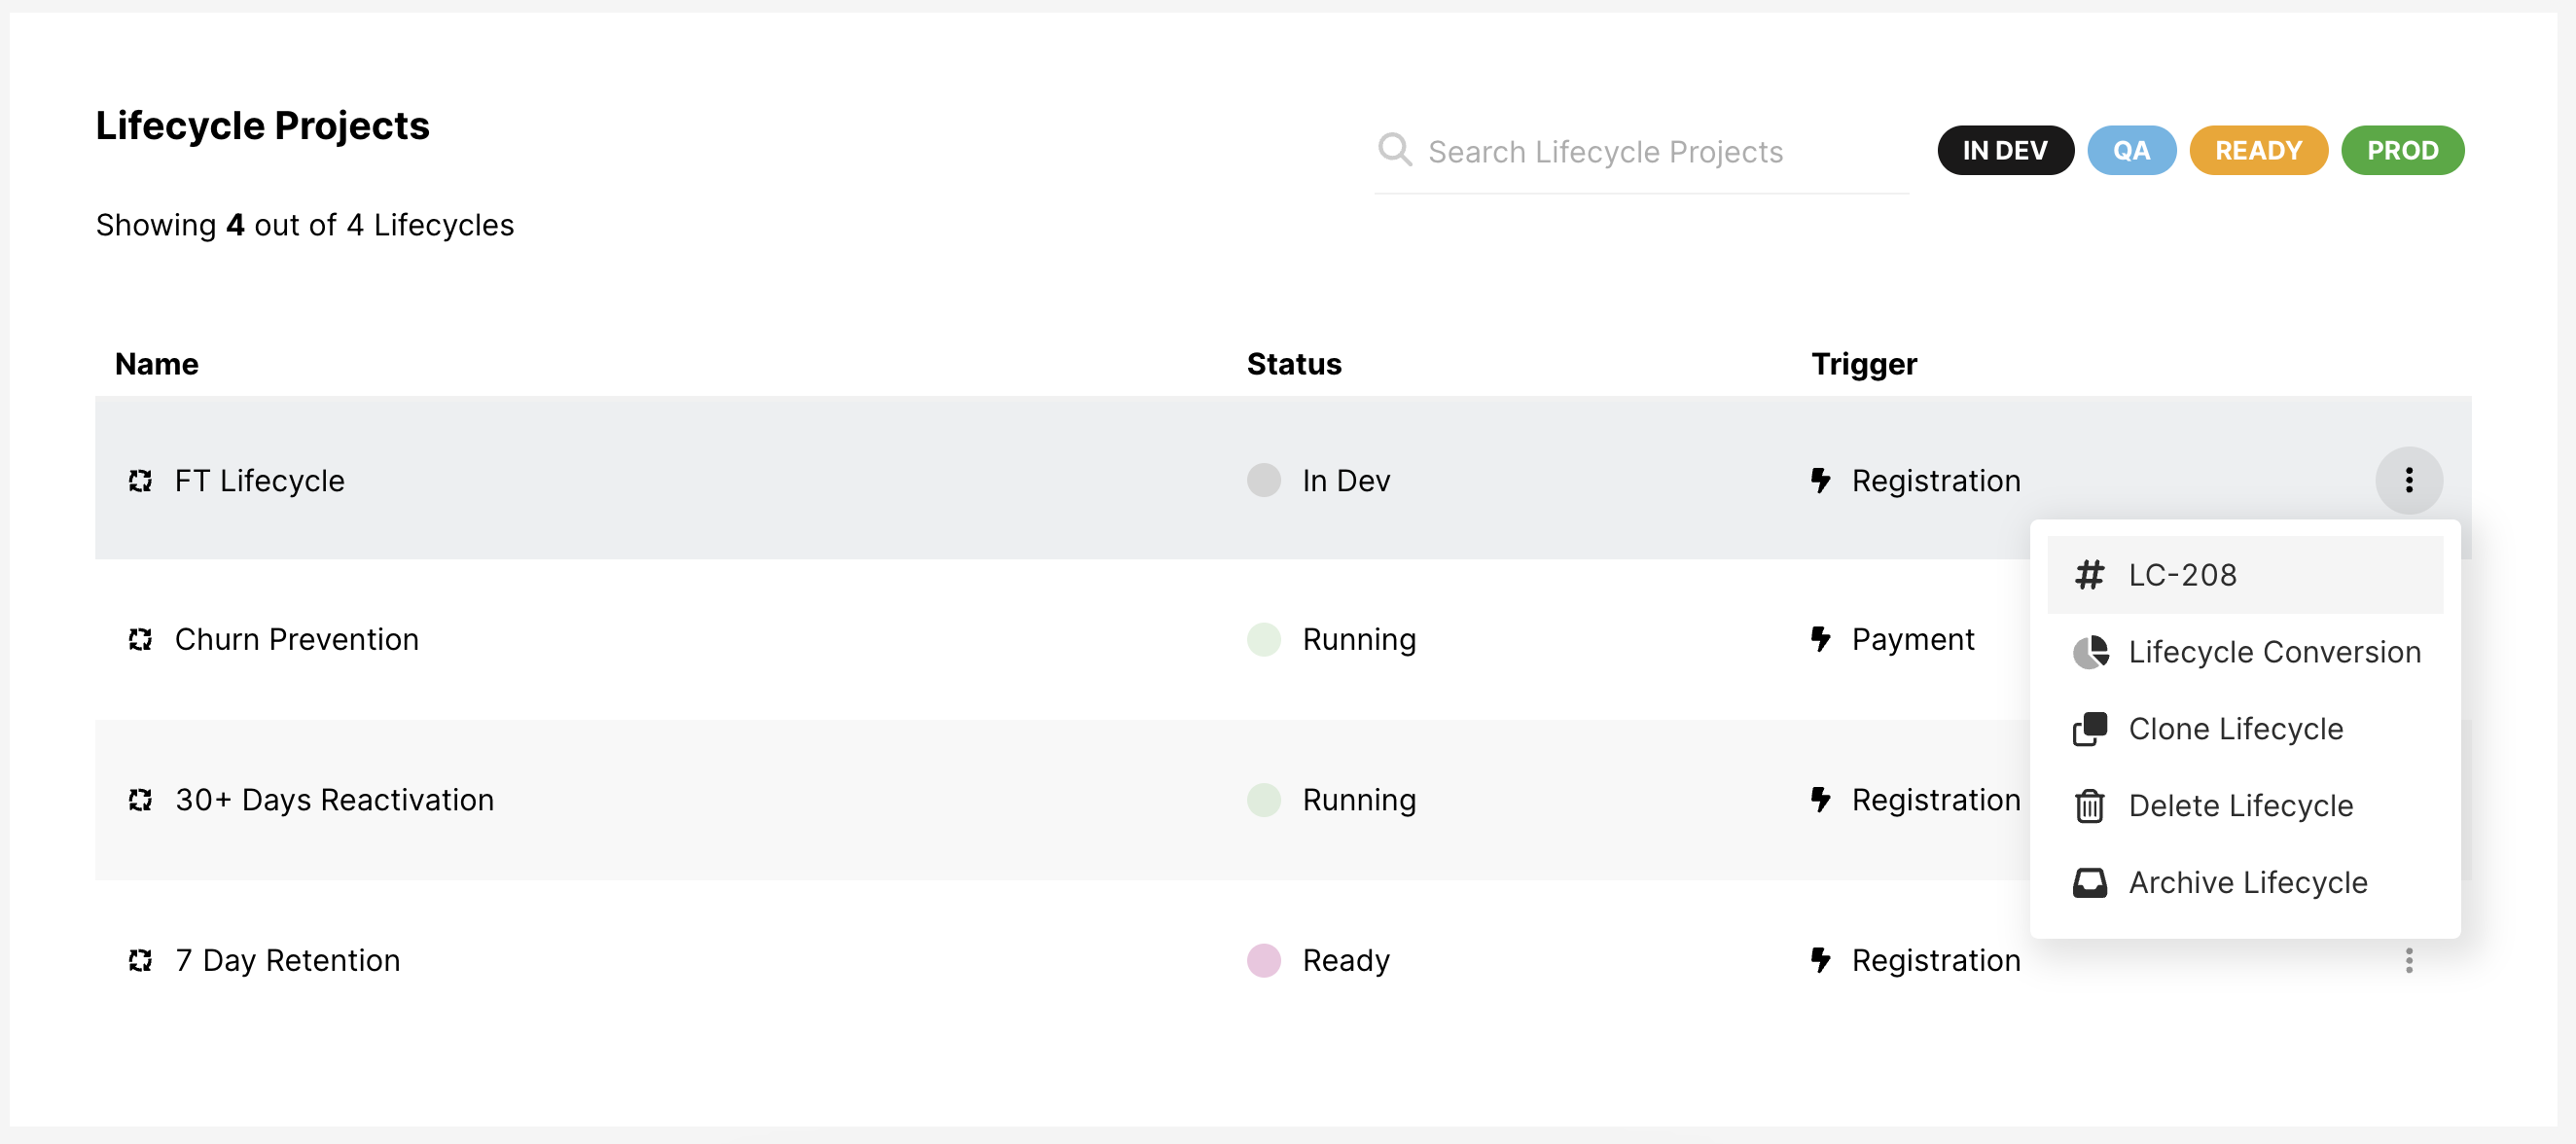The width and height of the screenshot is (2576, 1144).
Task: Toggle the PROD status filter
Action: pos(2401,150)
